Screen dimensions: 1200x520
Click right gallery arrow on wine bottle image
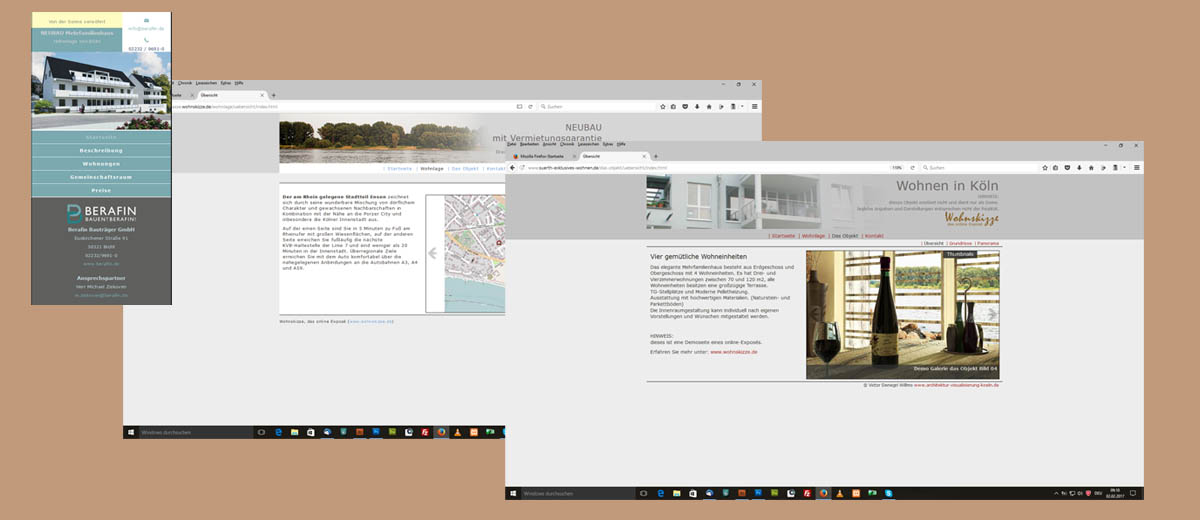coord(991,313)
